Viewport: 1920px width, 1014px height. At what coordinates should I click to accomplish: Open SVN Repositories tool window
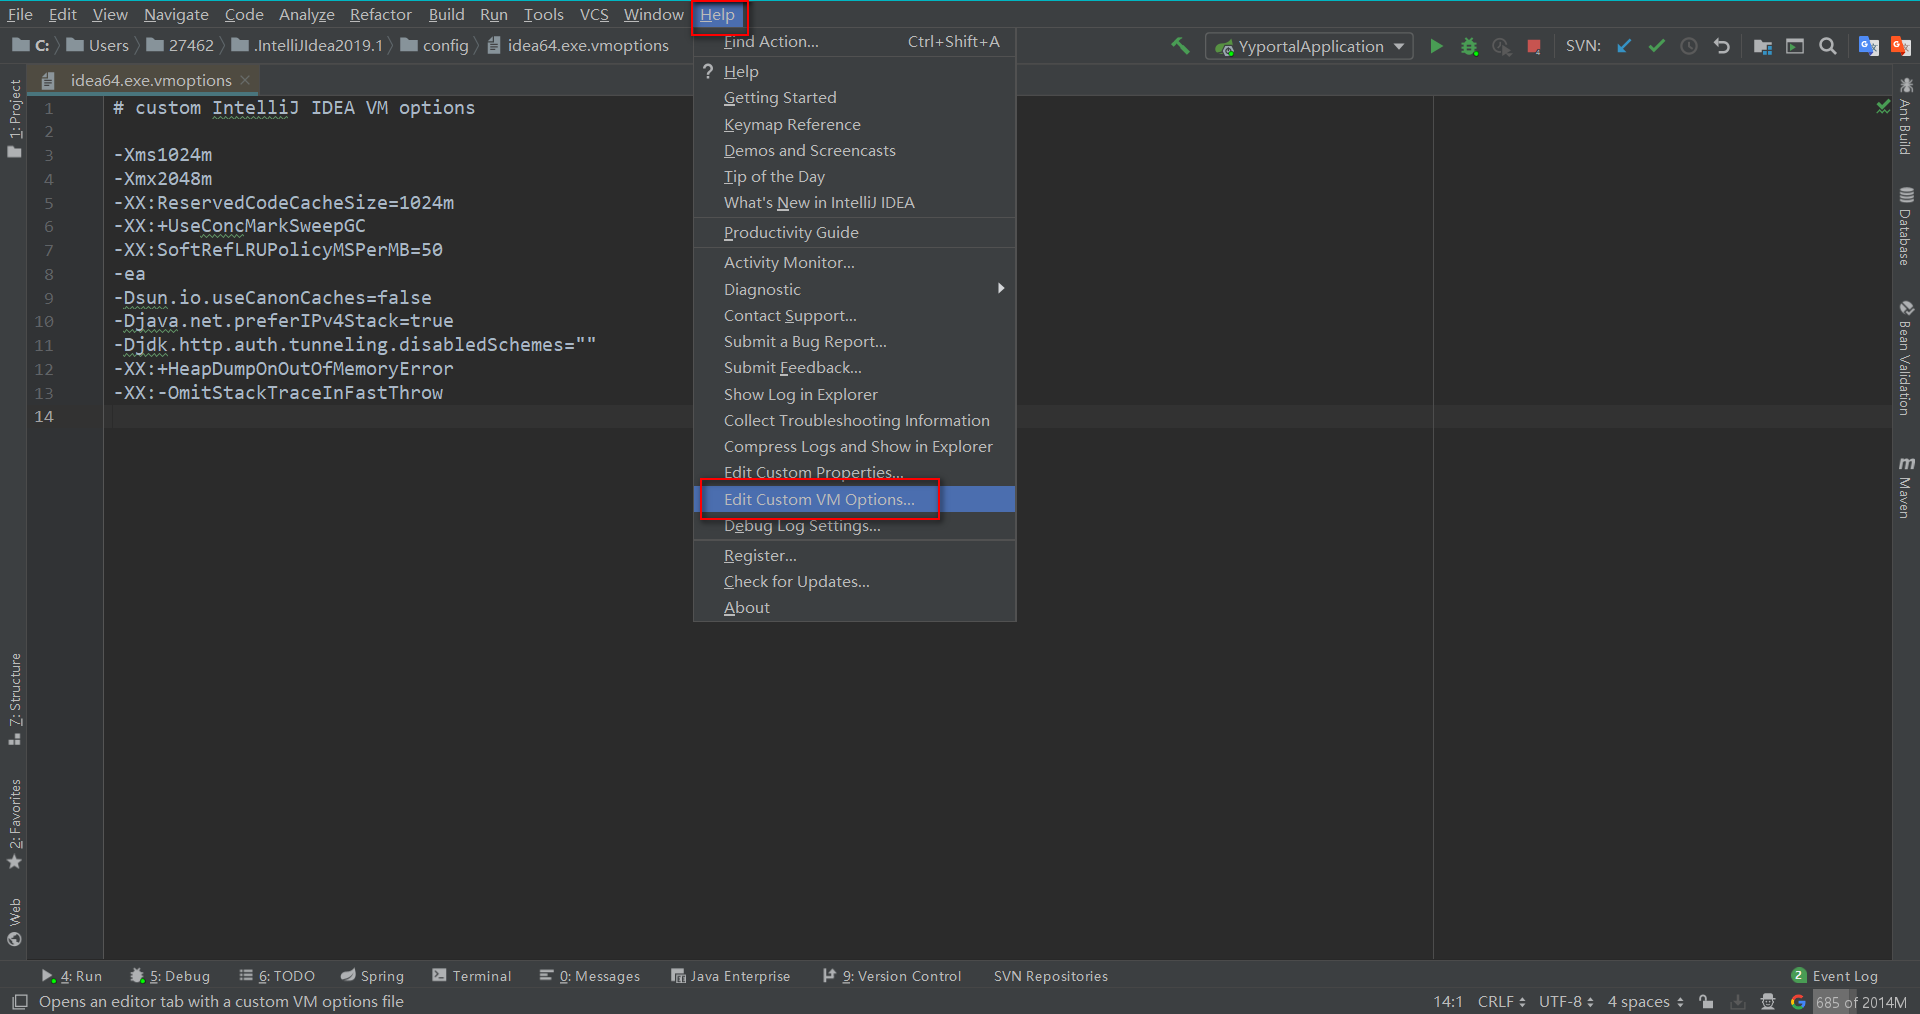point(1051,976)
